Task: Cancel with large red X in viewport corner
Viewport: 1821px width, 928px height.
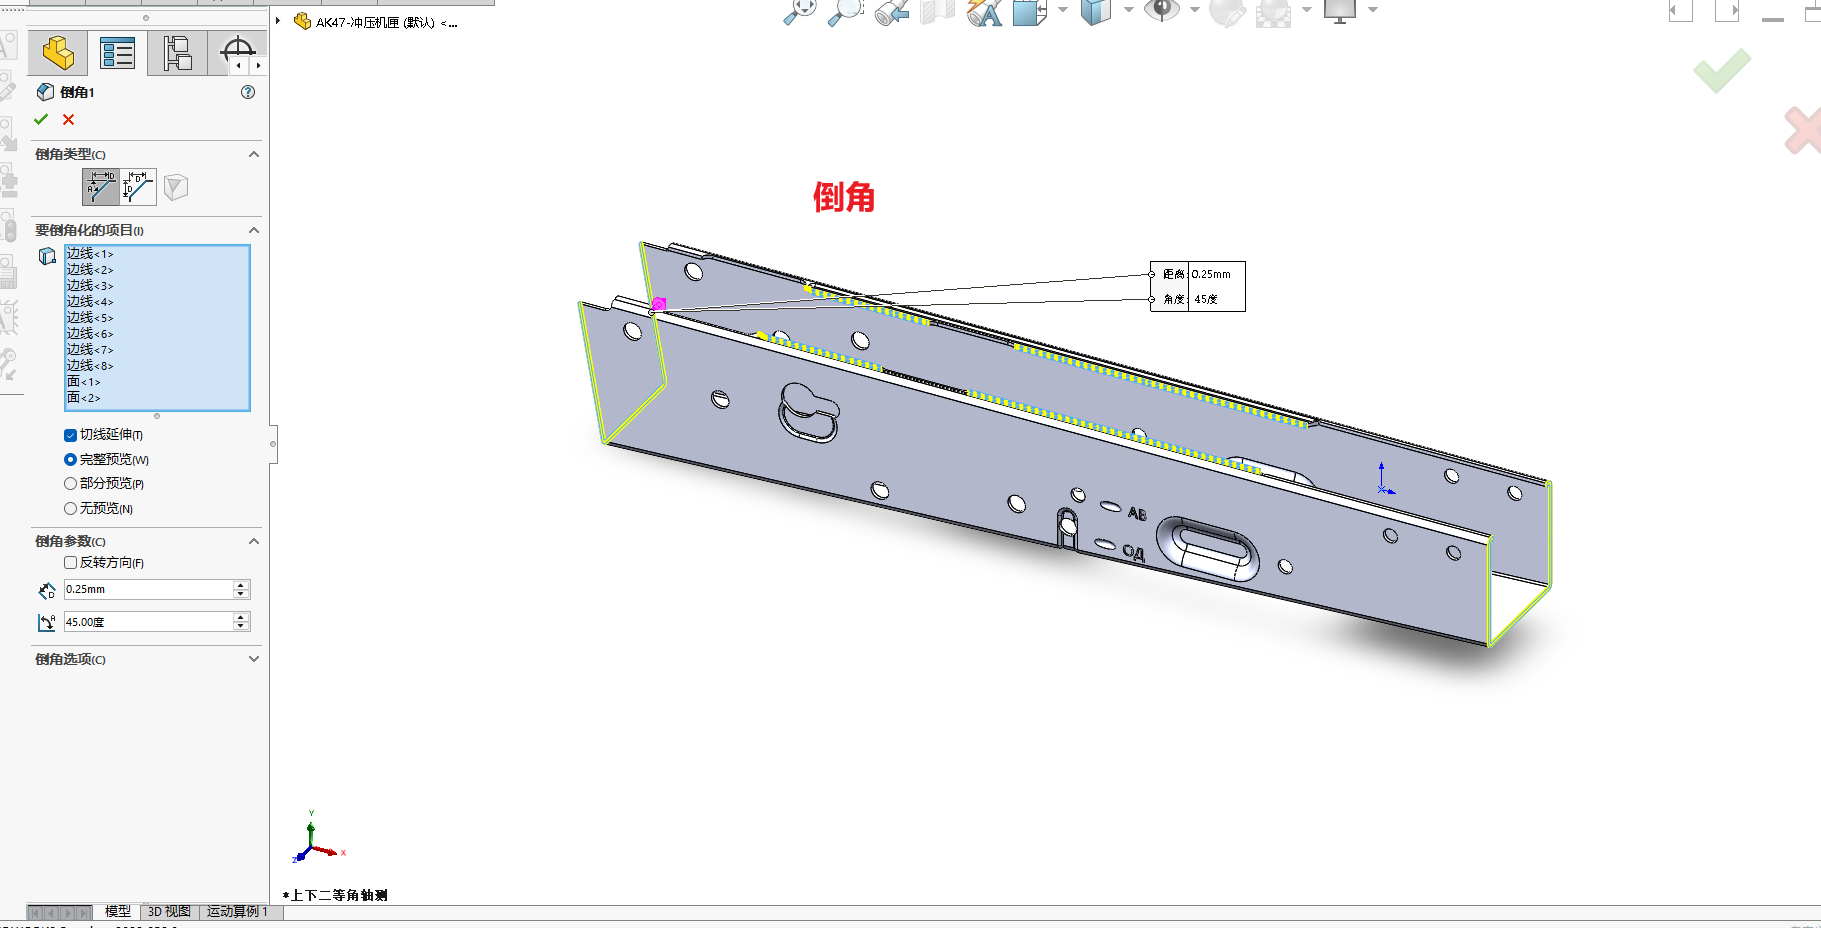Action: click(x=1803, y=130)
